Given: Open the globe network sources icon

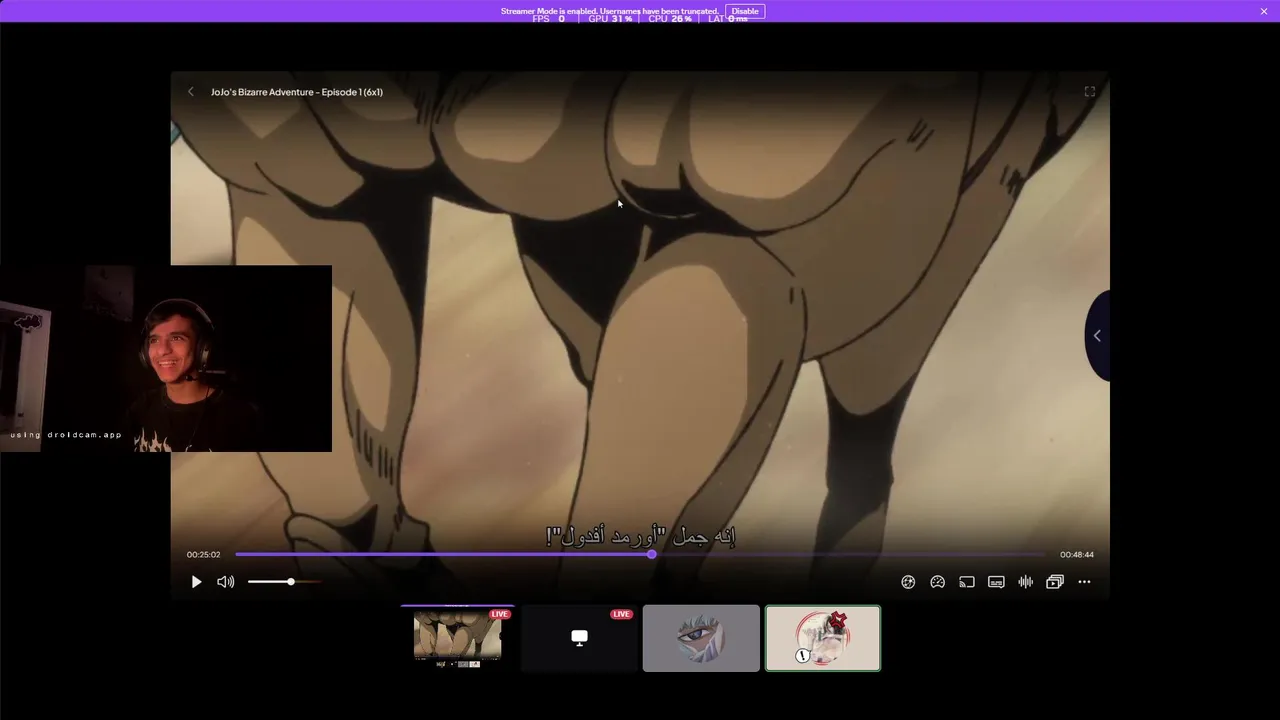Looking at the screenshot, I should tap(908, 582).
